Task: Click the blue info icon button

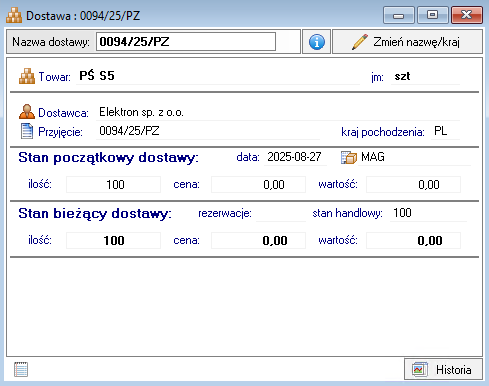Action: 316,42
